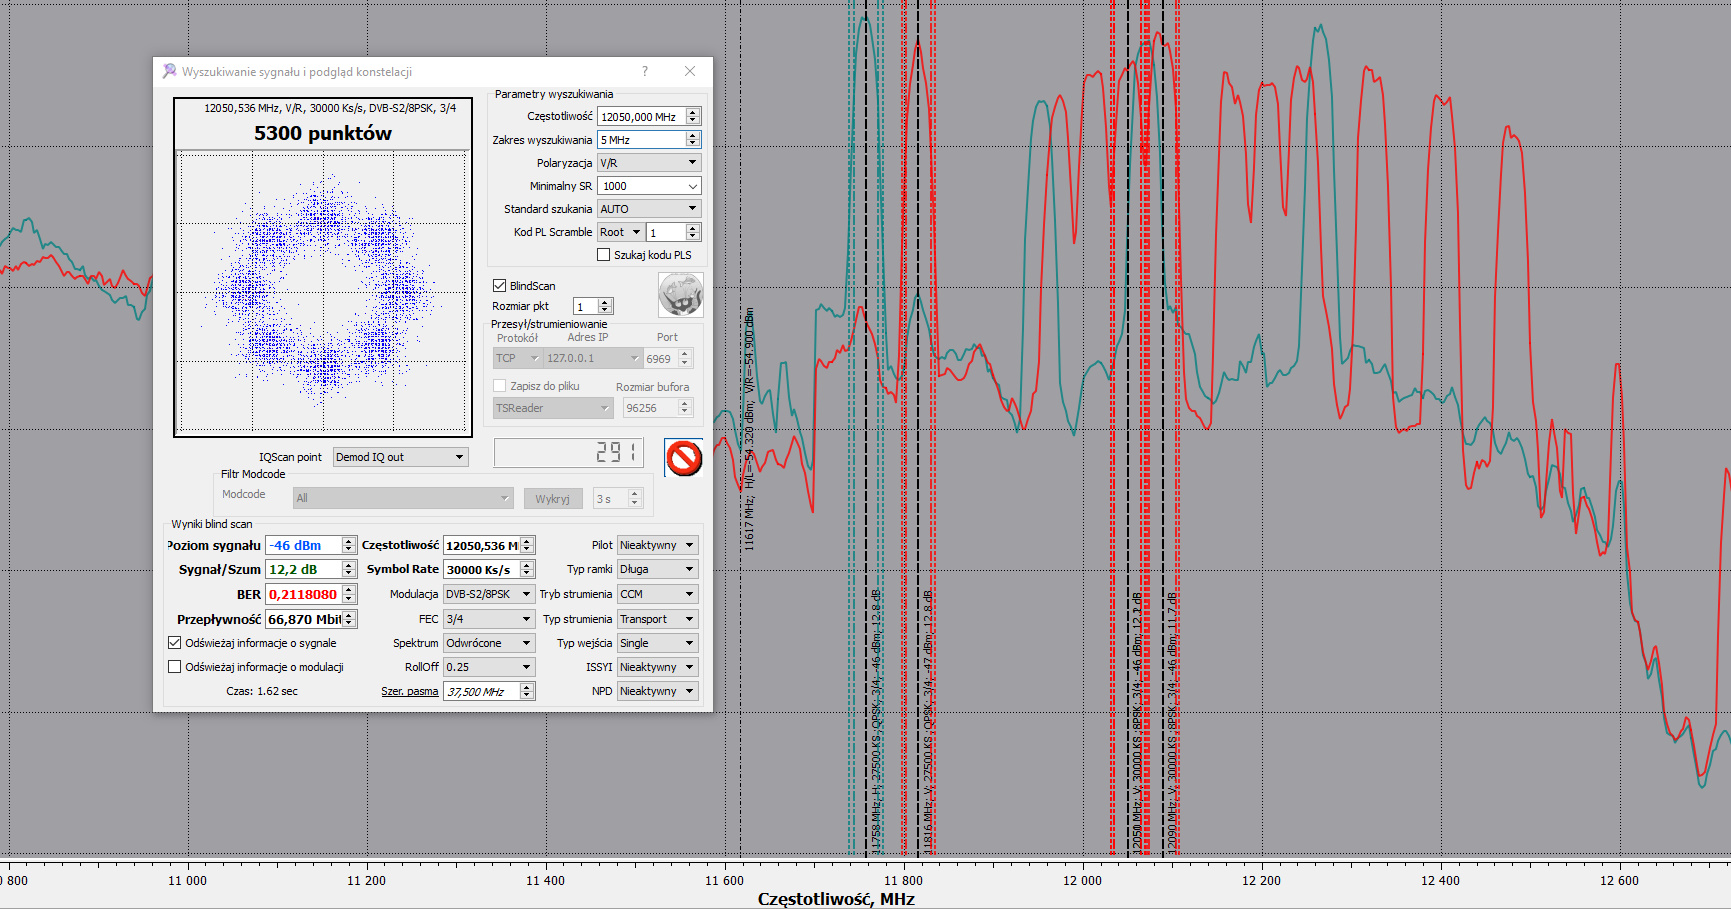Open the Modulacja DVB-S2/8PSK dropdown
1731x909 pixels.
(489, 594)
